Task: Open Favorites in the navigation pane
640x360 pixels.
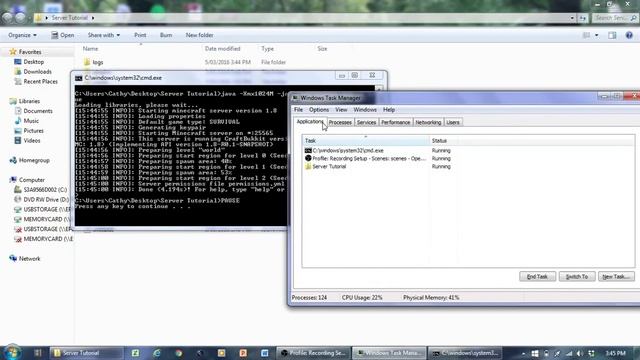Action: coord(30,52)
